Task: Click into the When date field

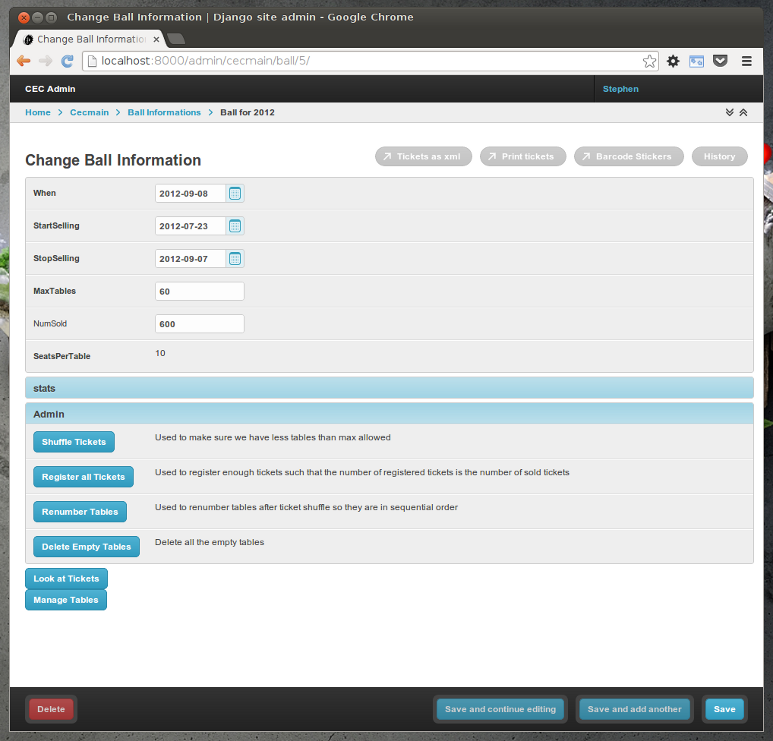Action: click(191, 194)
